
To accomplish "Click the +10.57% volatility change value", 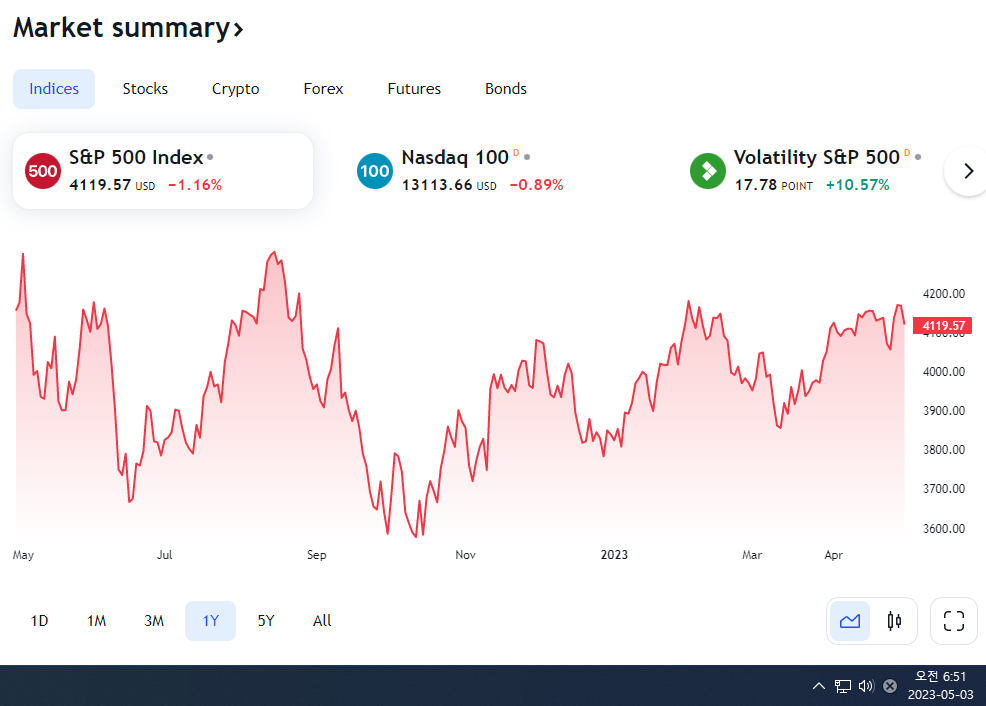I will point(858,185).
